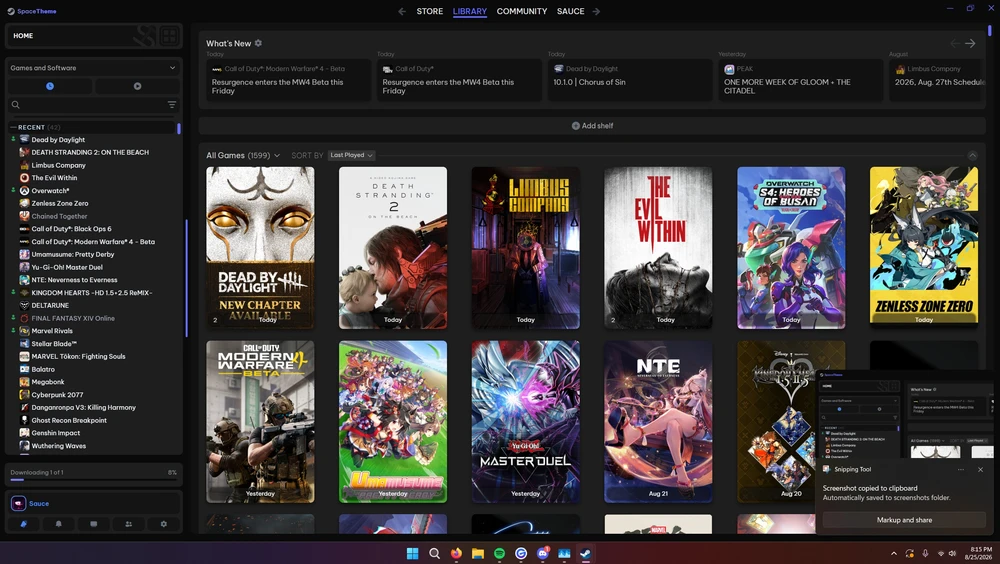Open Sauce profile name link
This screenshot has height=564, width=1000.
tap(39, 503)
